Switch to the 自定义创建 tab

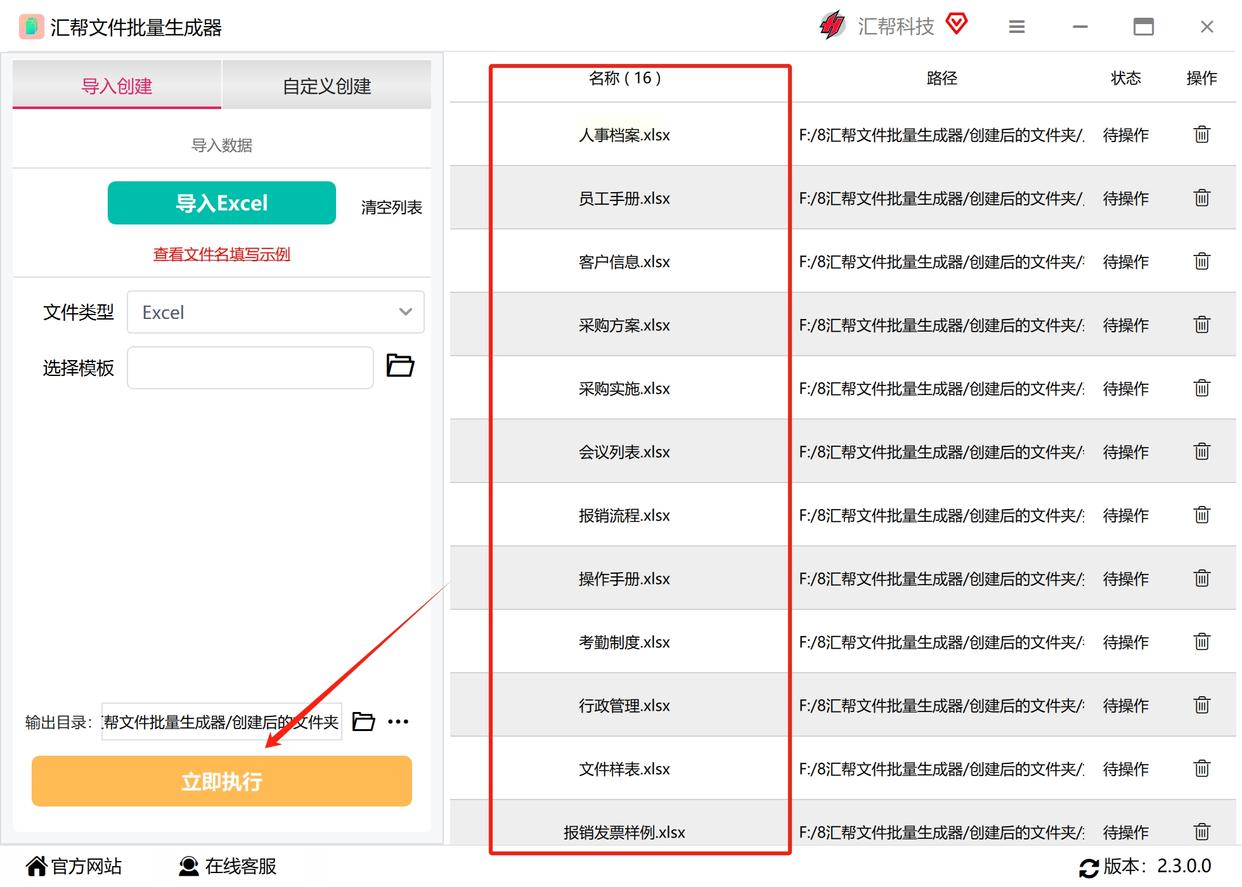click(x=327, y=85)
